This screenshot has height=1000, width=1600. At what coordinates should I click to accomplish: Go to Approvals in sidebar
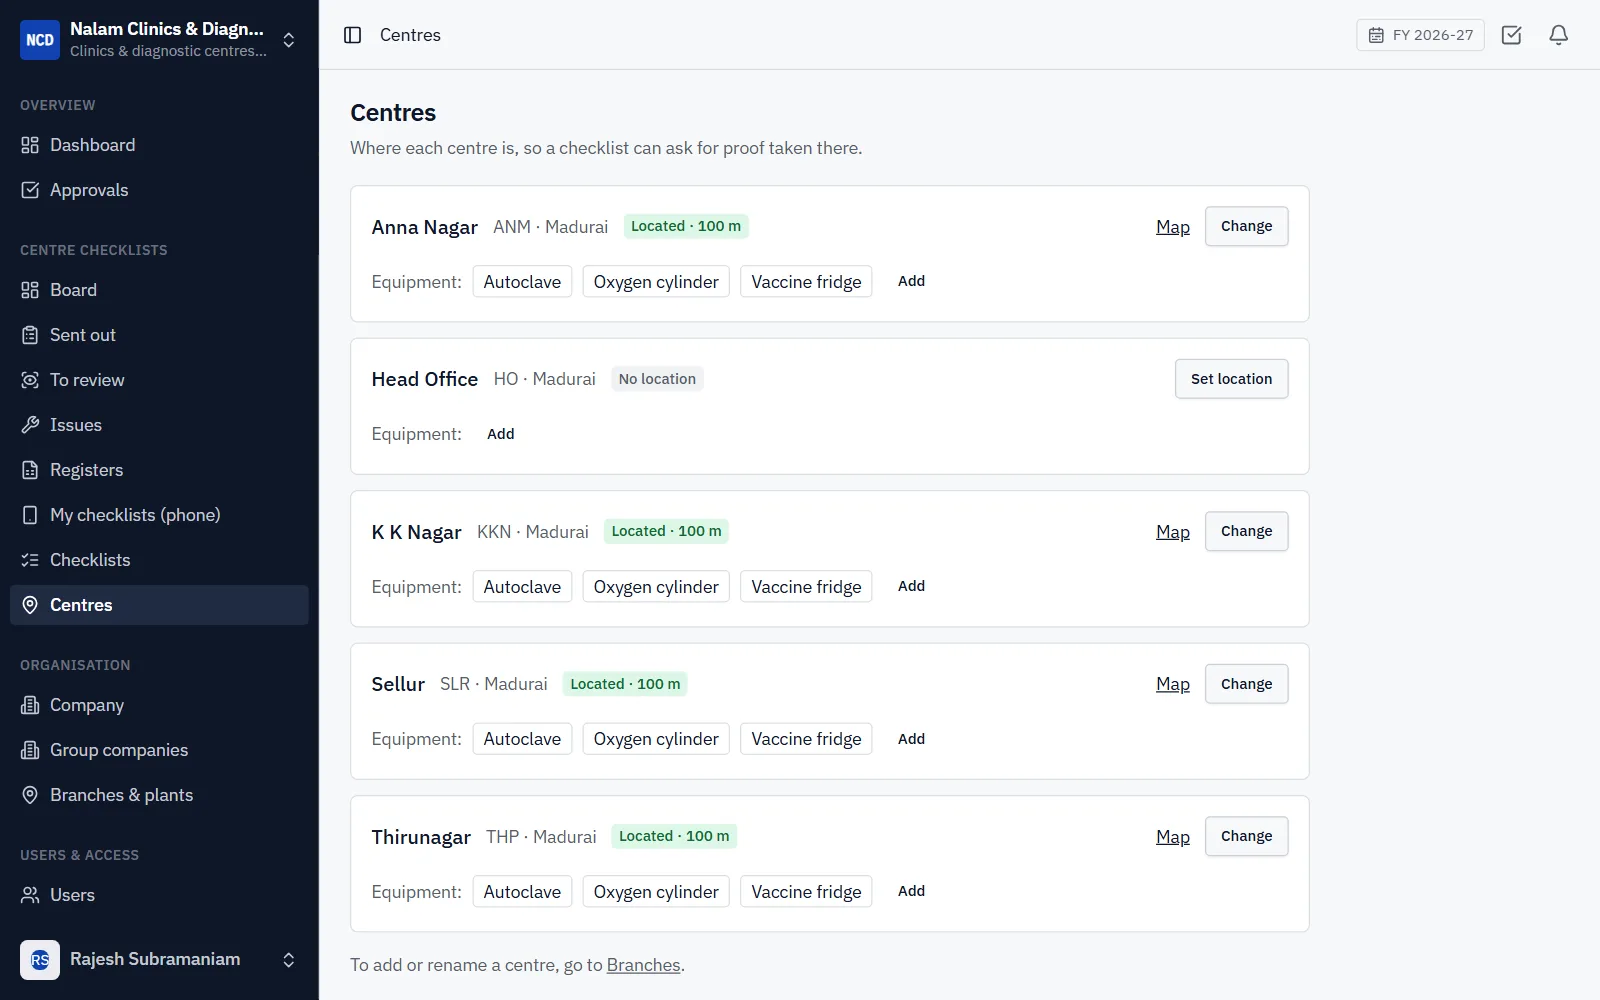[159, 190]
